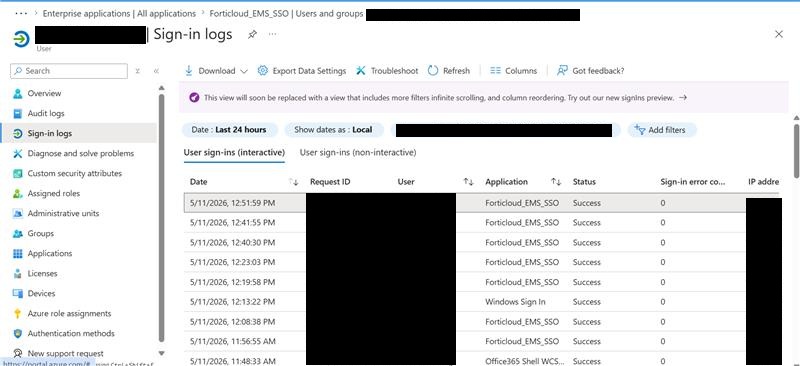Screen dimensions: 800x366
Task: Click the Assigned roles icon
Action: pyautogui.click(x=18, y=193)
